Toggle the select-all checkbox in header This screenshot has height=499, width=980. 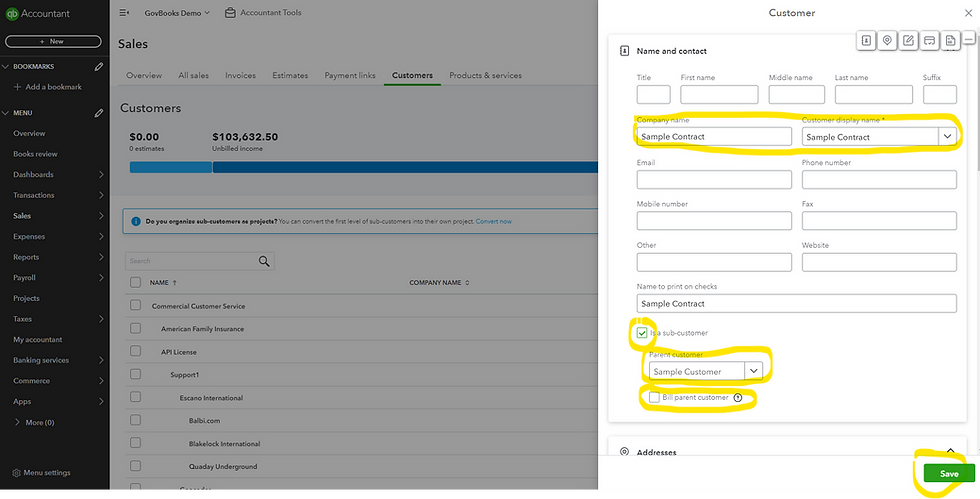click(136, 283)
